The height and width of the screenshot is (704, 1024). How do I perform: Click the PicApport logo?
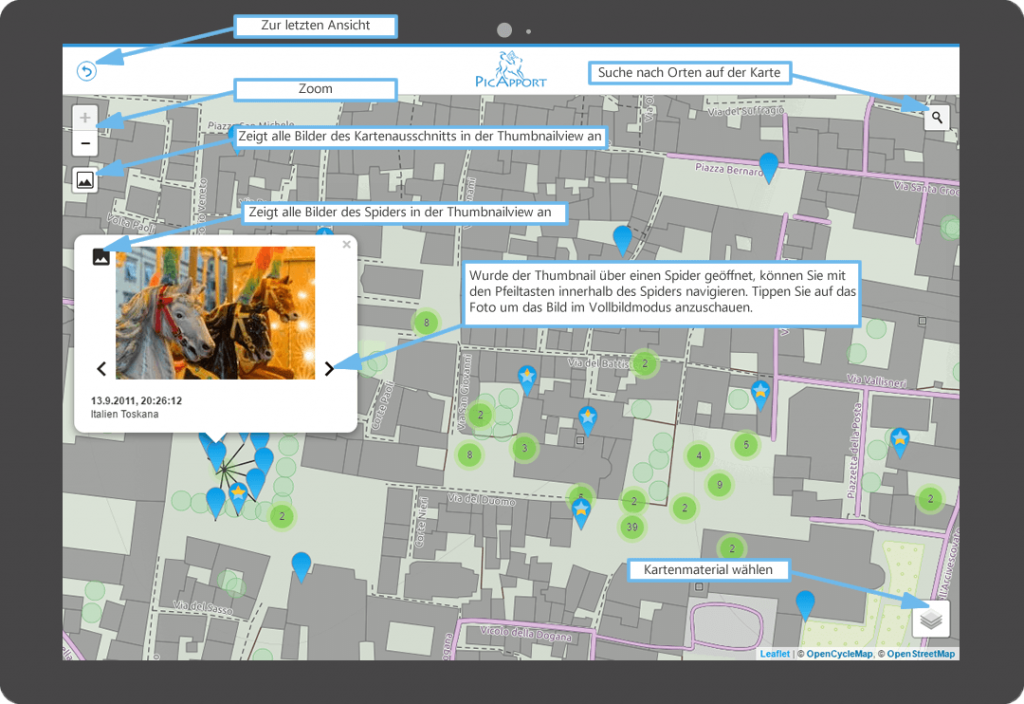pyautogui.click(x=511, y=70)
